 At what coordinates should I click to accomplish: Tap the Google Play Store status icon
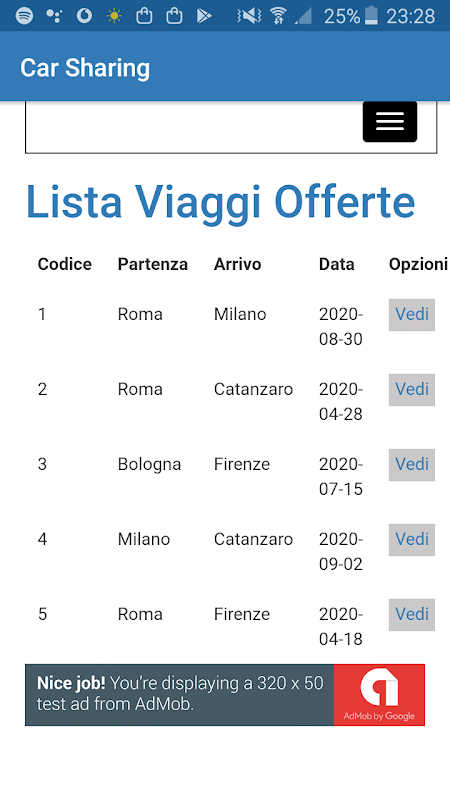(x=204, y=16)
